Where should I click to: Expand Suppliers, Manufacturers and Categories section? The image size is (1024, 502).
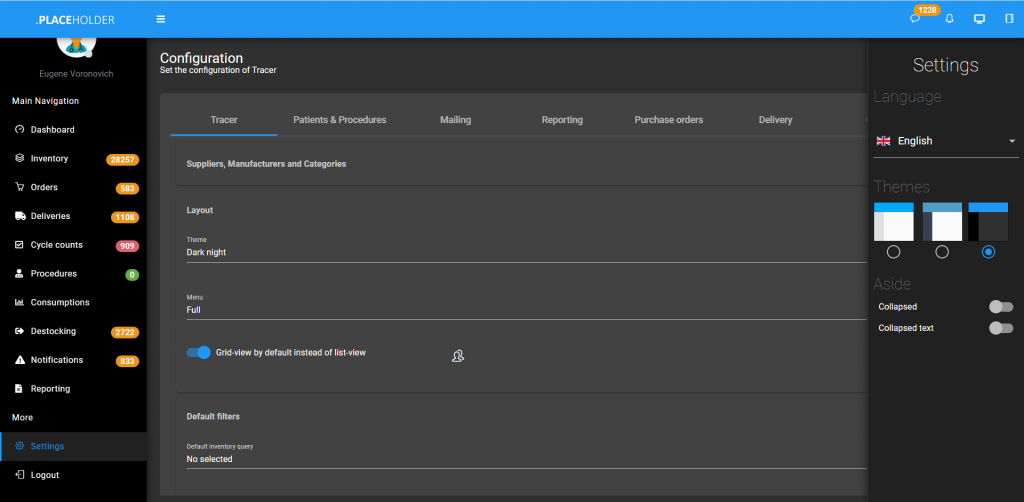pos(266,163)
